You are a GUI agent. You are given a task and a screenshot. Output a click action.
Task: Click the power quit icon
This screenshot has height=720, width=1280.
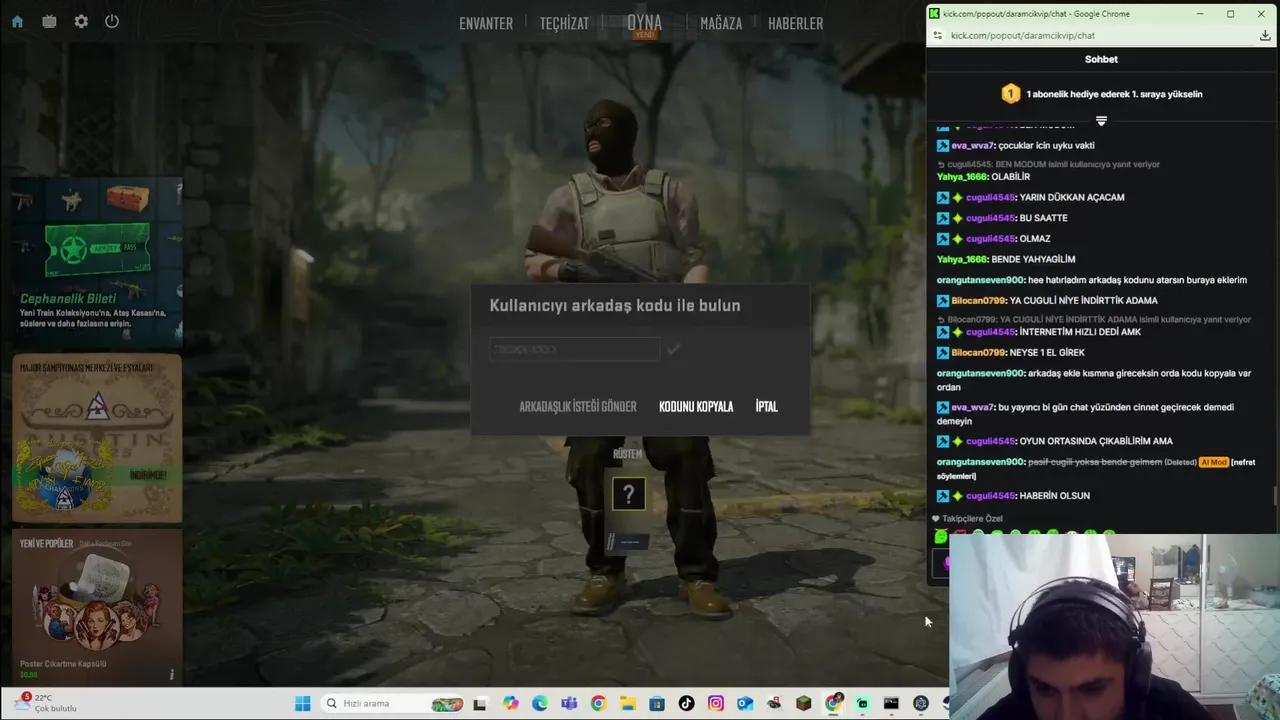coord(112,21)
